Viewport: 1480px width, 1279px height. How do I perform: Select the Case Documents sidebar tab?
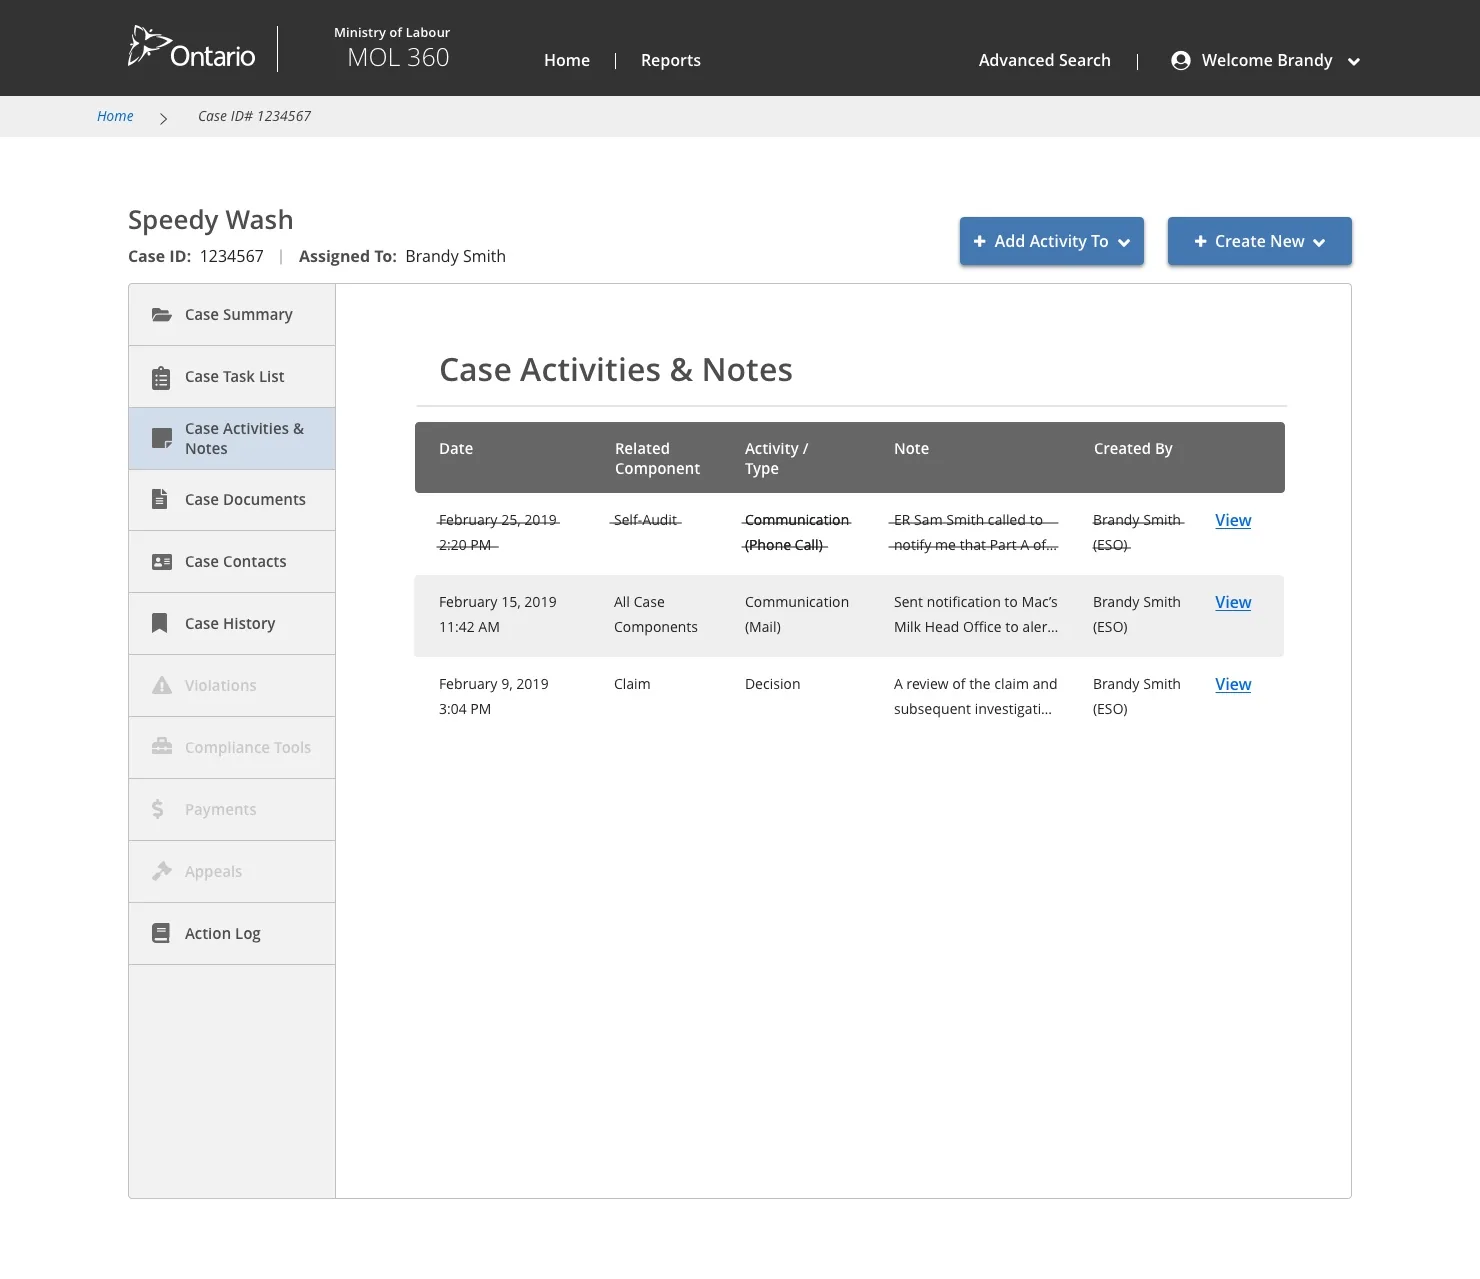coord(232,500)
